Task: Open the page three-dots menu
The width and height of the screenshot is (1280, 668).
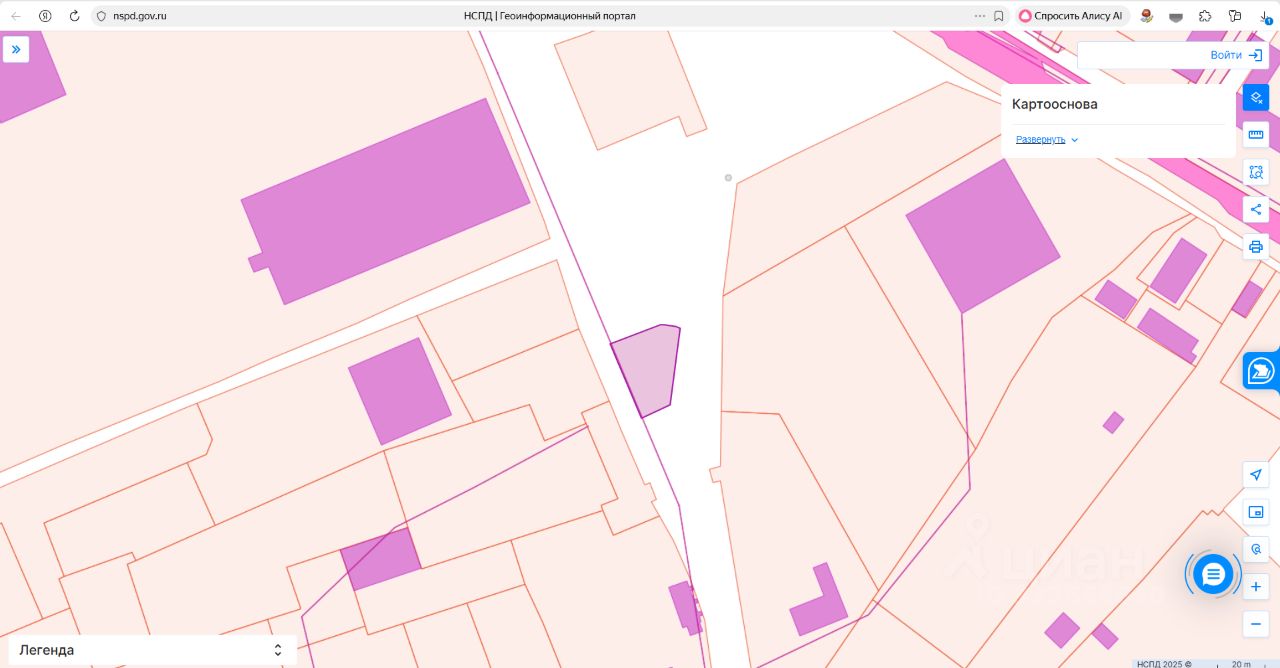Action: 980,16
